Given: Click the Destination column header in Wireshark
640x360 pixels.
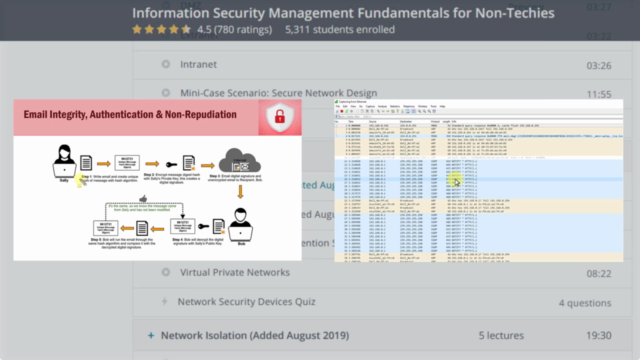Looking at the screenshot, I should [406, 122].
